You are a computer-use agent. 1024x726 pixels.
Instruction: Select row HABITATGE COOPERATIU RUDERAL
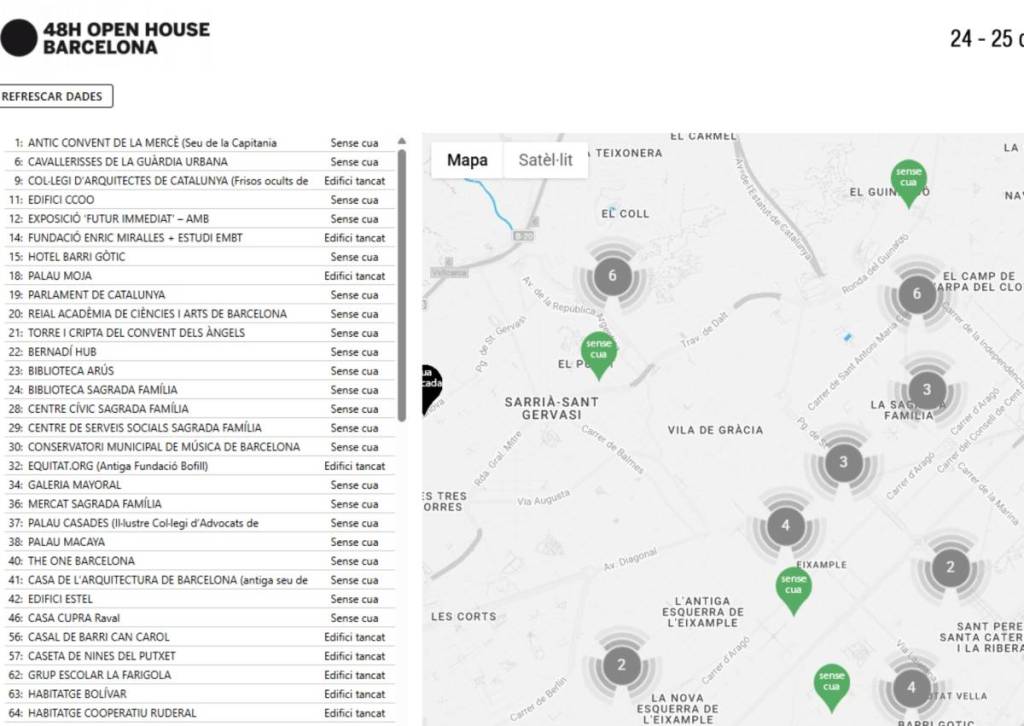(200, 713)
